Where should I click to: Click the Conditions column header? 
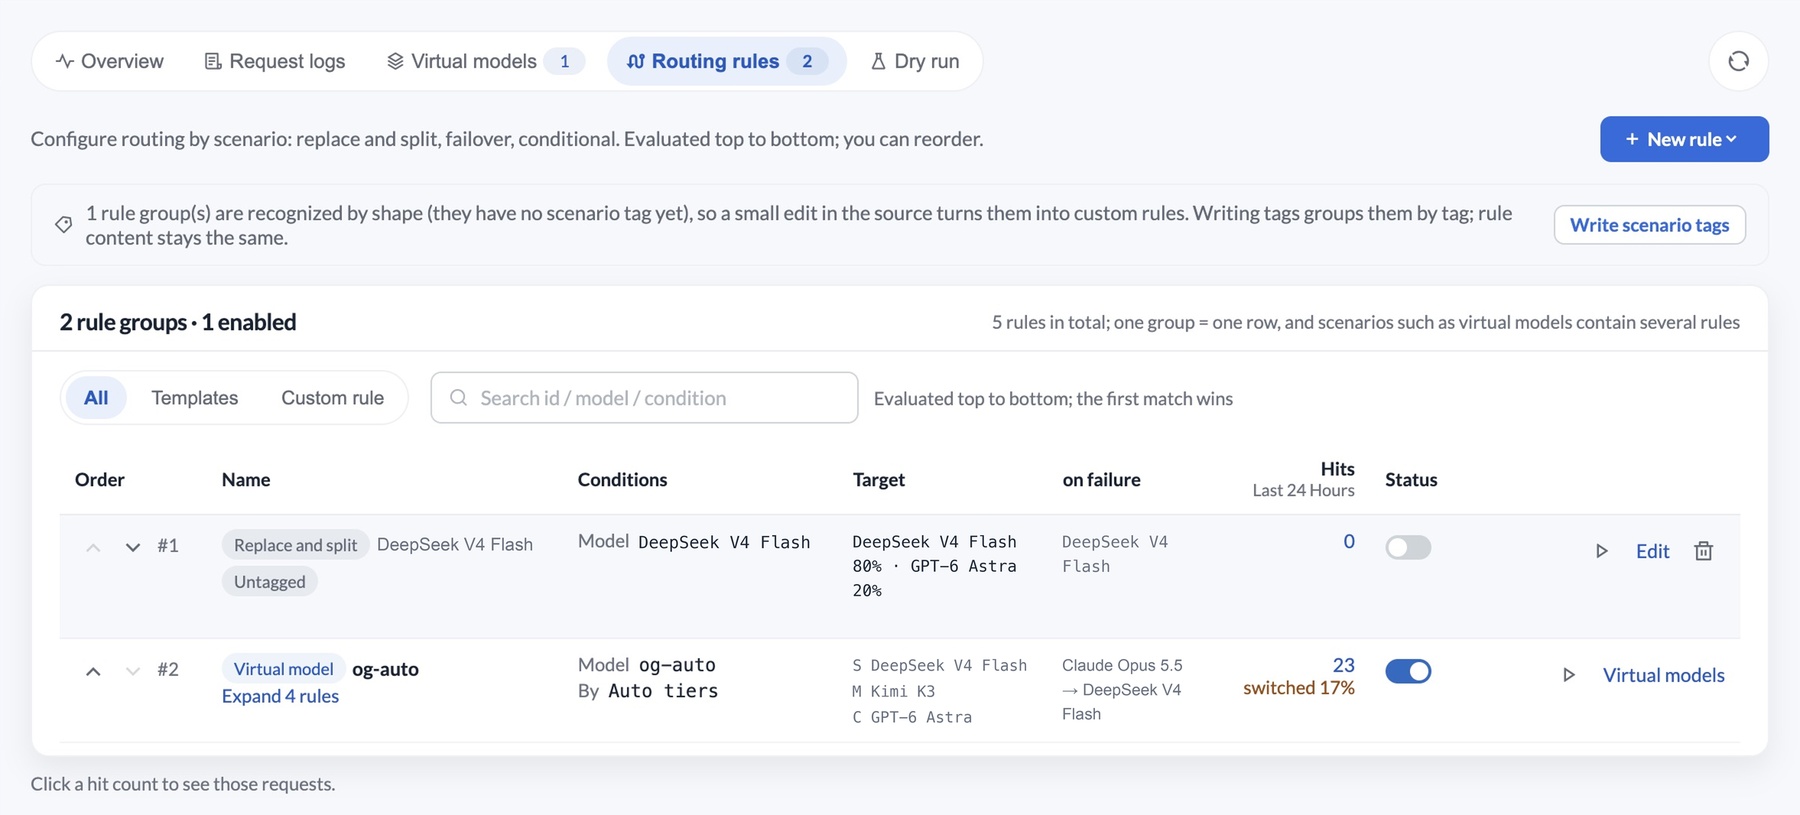(x=622, y=480)
